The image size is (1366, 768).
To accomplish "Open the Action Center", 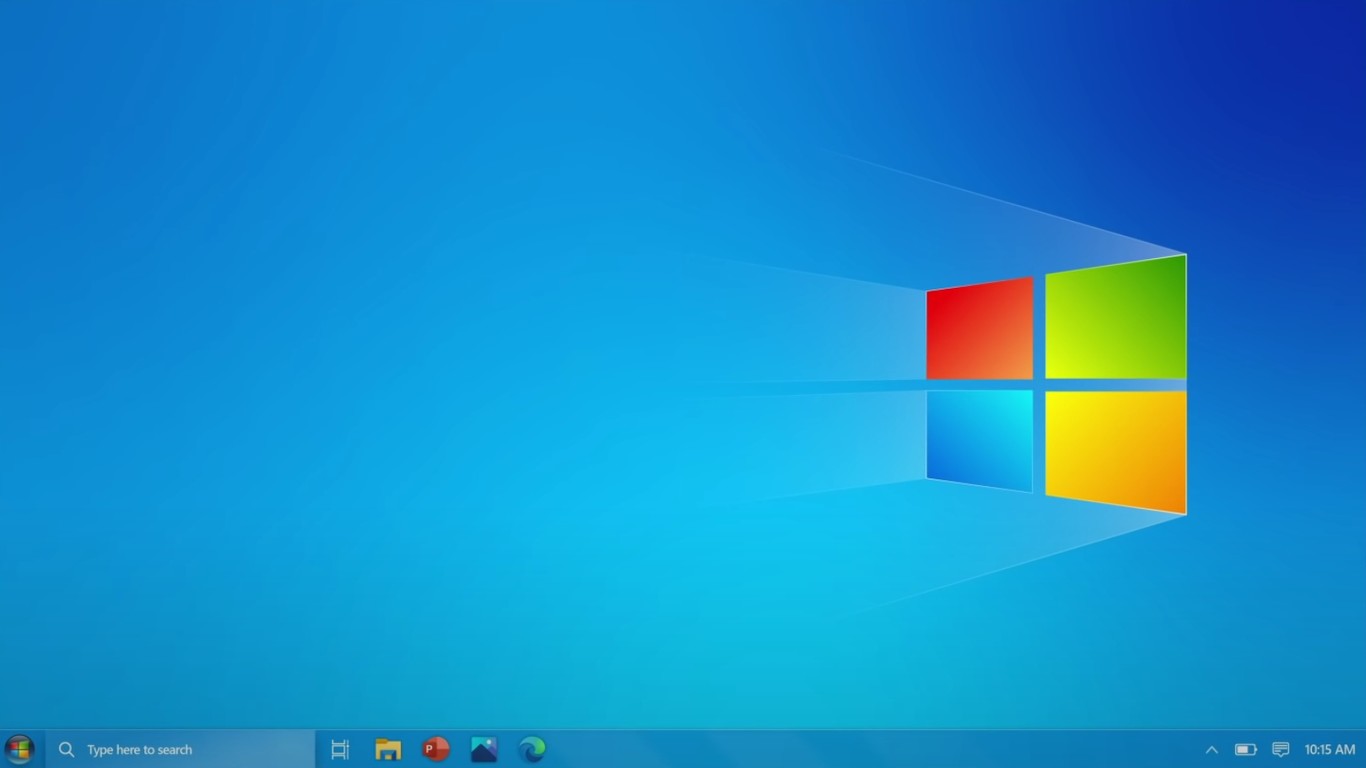I will pyautogui.click(x=1281, y=749).
